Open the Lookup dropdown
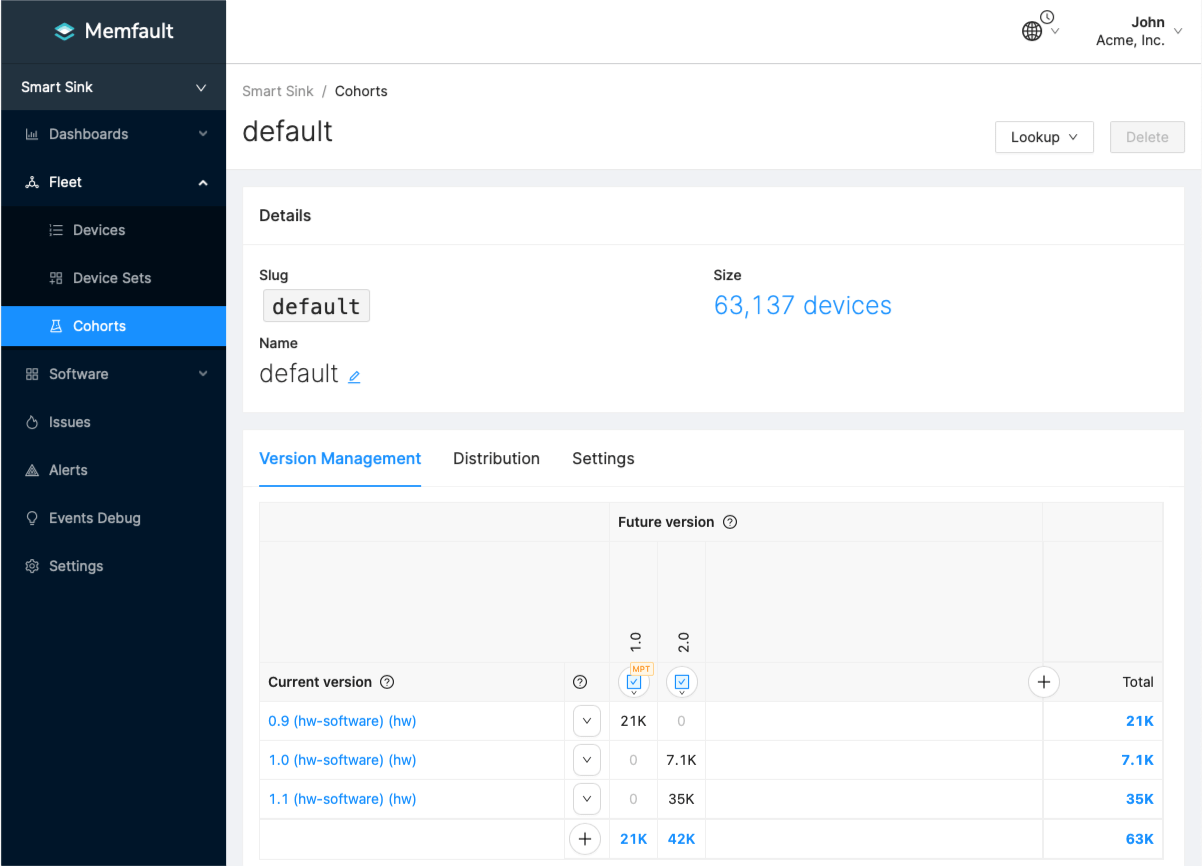 [1044, 137]
